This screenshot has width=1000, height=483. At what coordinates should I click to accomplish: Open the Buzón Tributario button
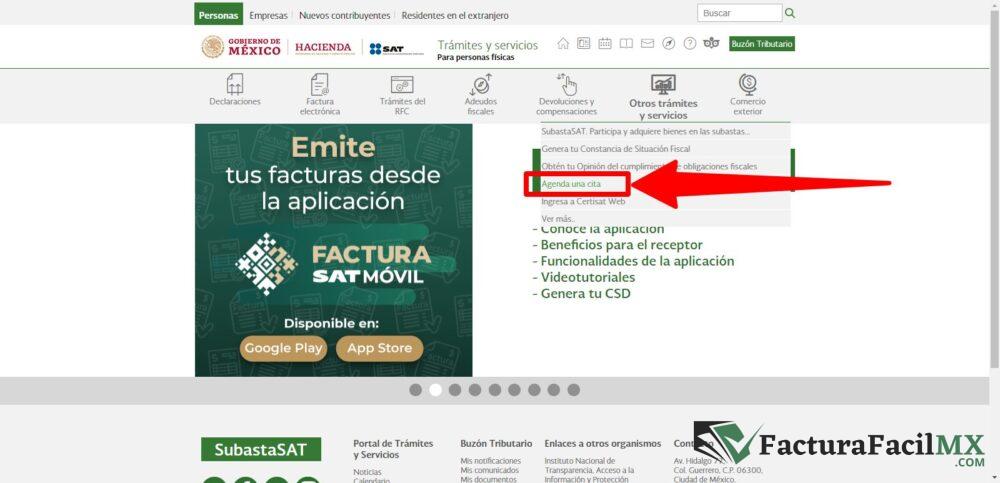coord(762,44)
